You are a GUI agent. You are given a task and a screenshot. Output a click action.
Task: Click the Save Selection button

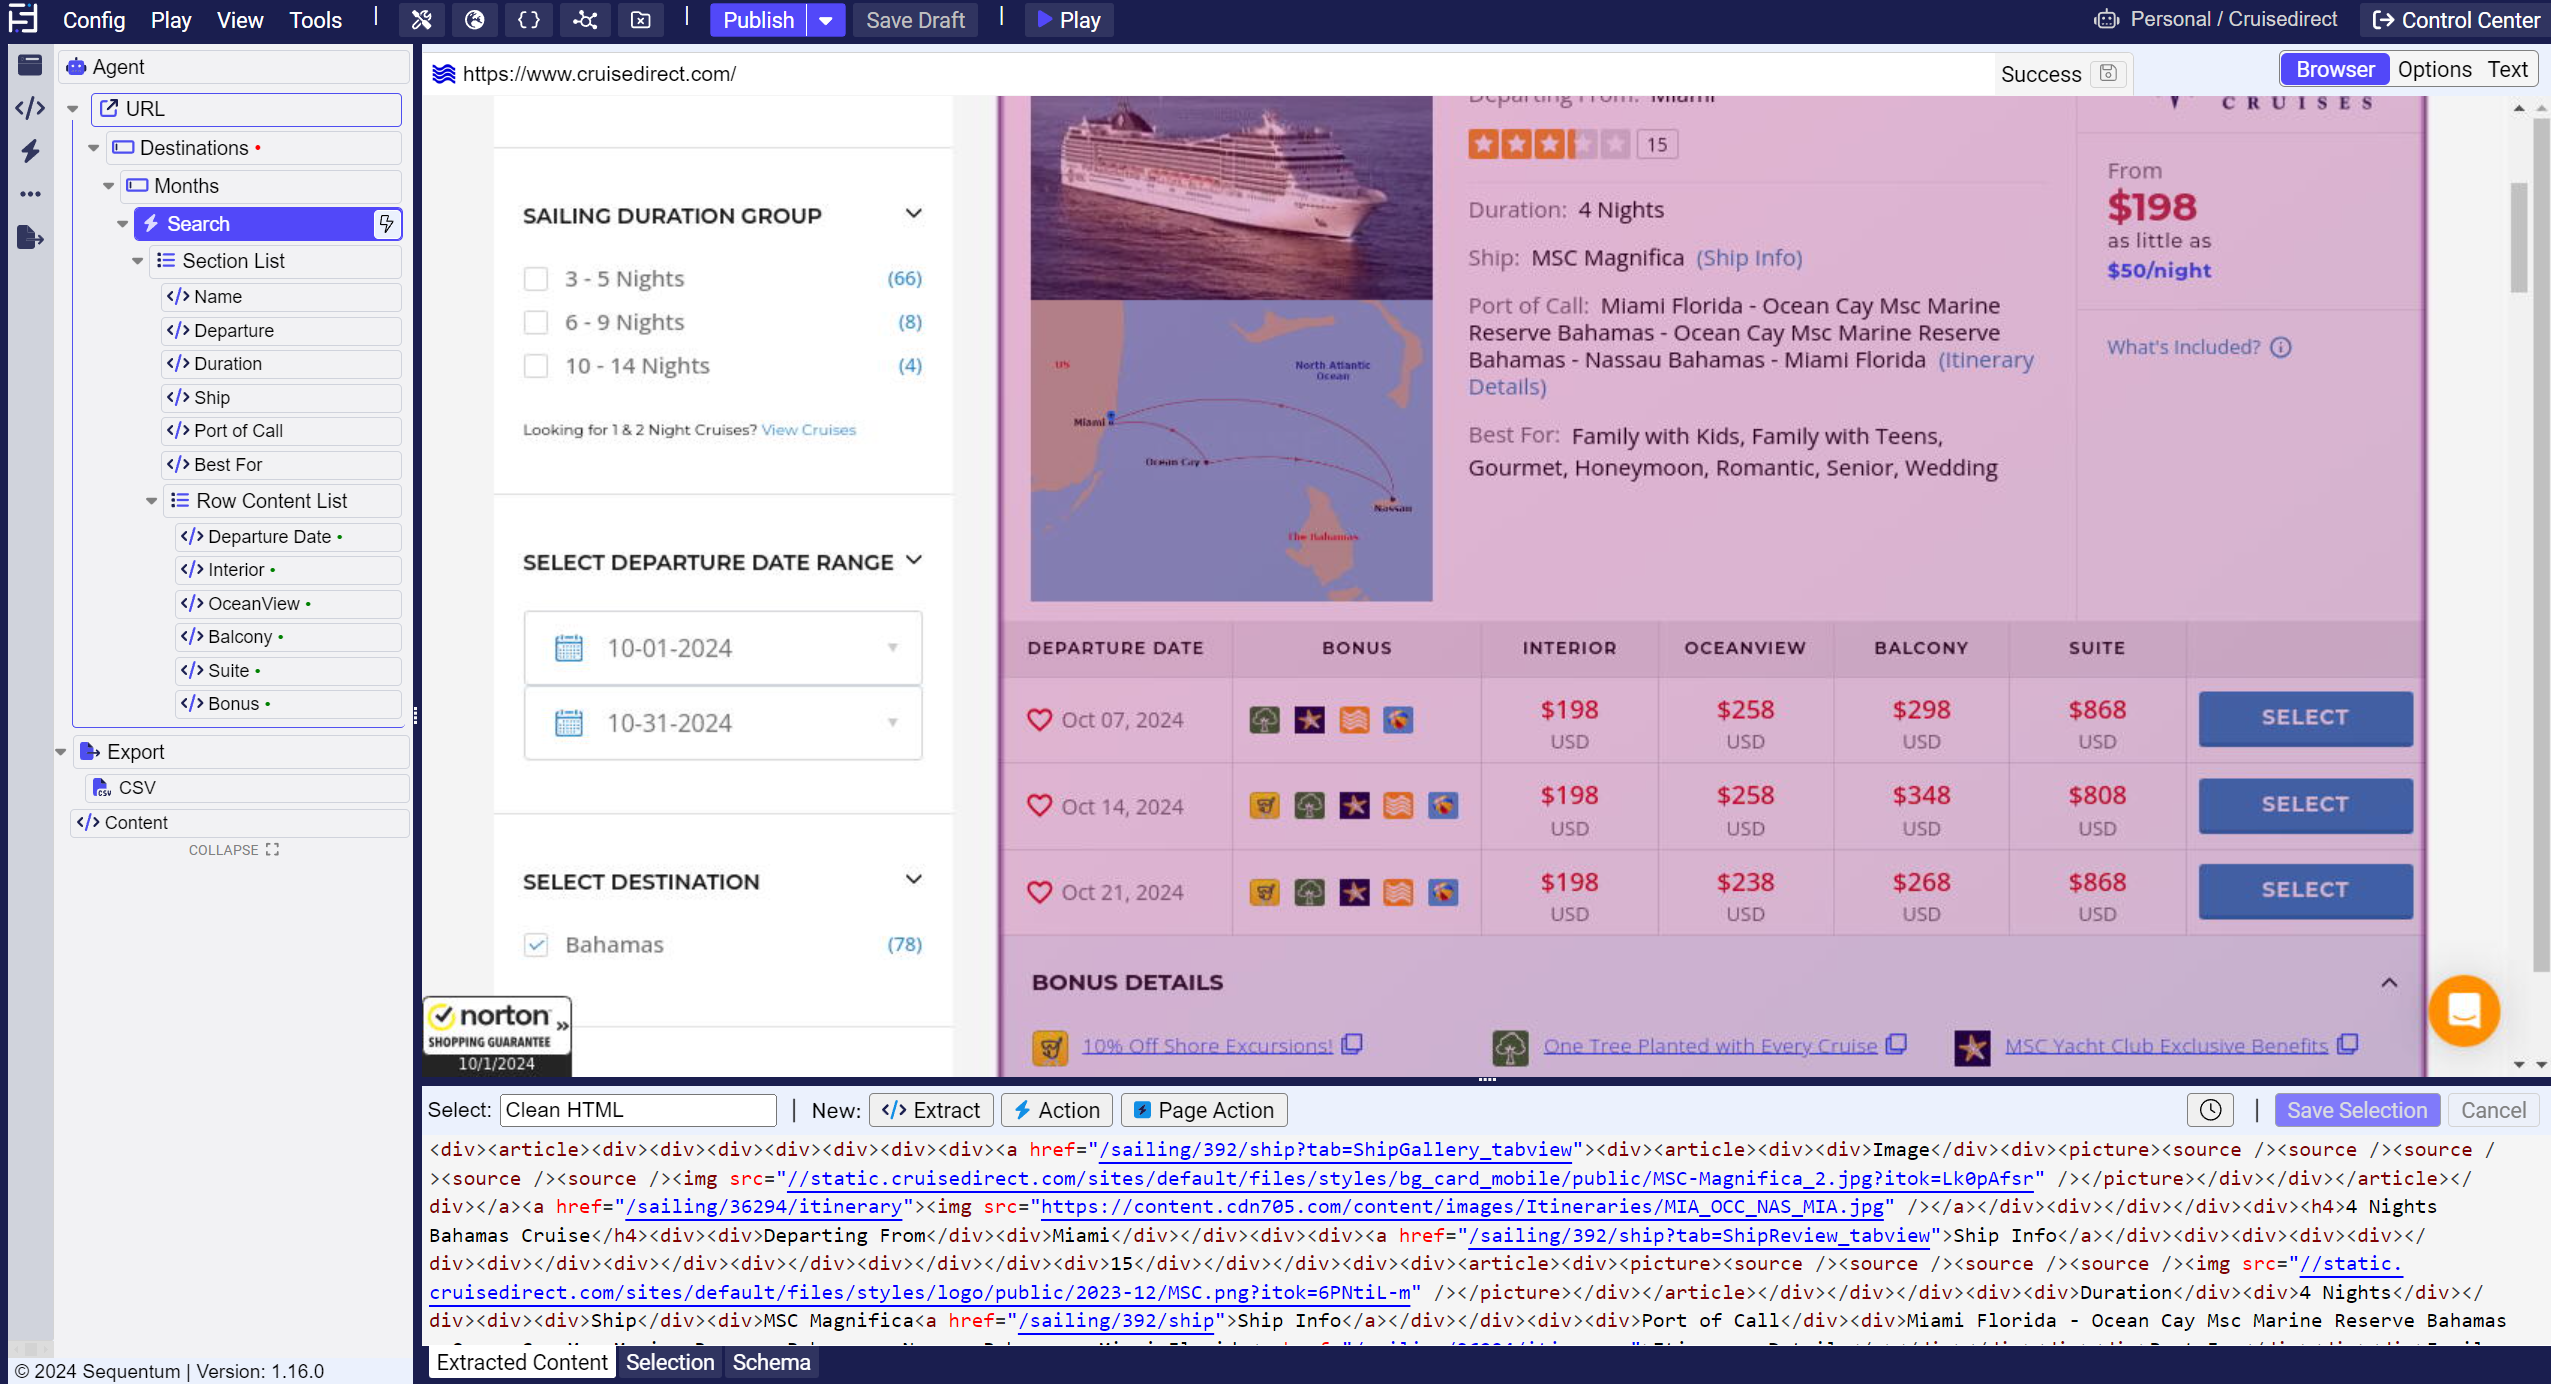point(2357,1110)
